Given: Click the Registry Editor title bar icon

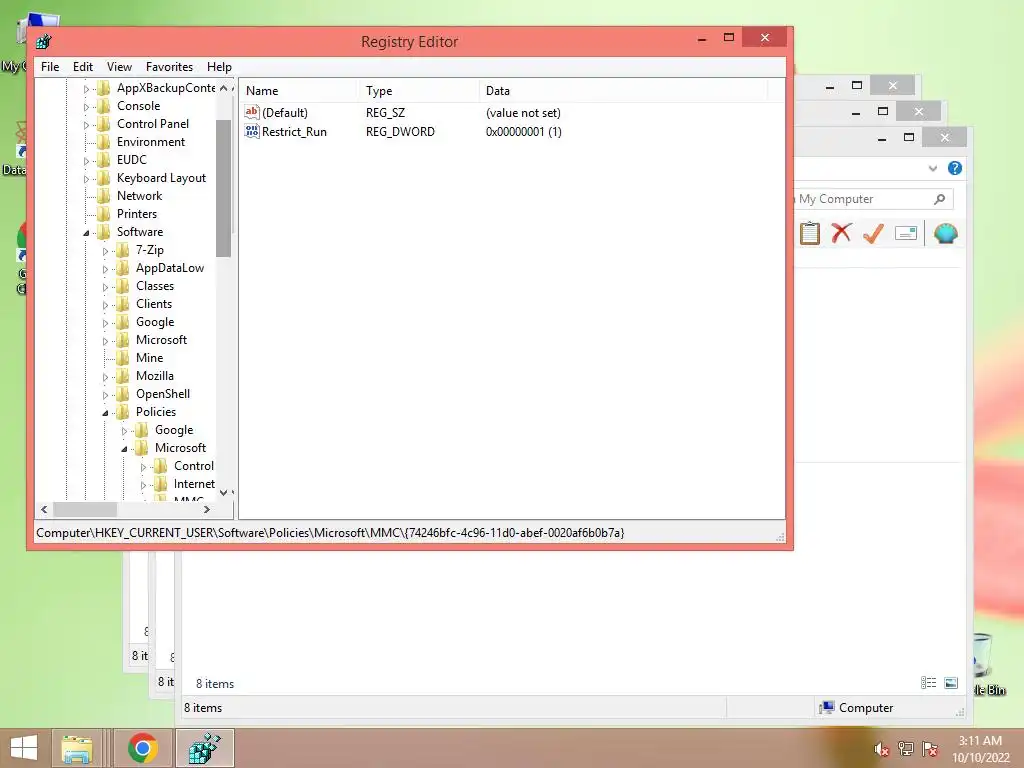Looking at the screenshot, I should [44, 41].
